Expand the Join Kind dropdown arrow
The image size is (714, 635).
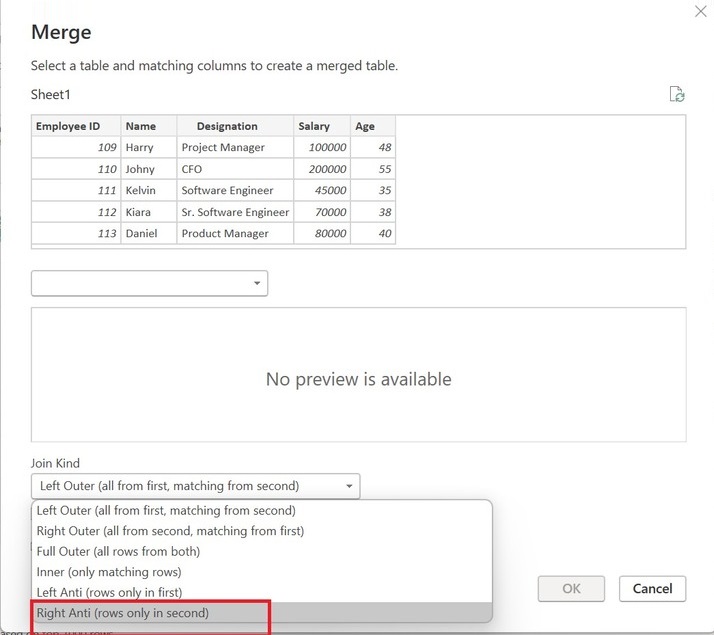coord(349,487)
